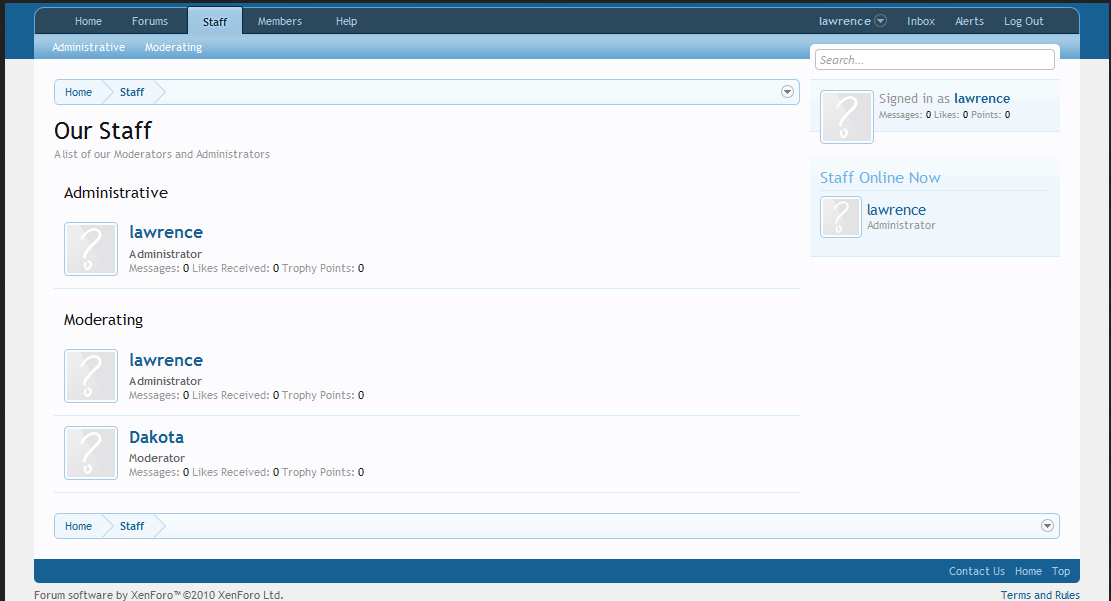
Task: Open the Moderating sub-navigation link
Action: [174, 47]
